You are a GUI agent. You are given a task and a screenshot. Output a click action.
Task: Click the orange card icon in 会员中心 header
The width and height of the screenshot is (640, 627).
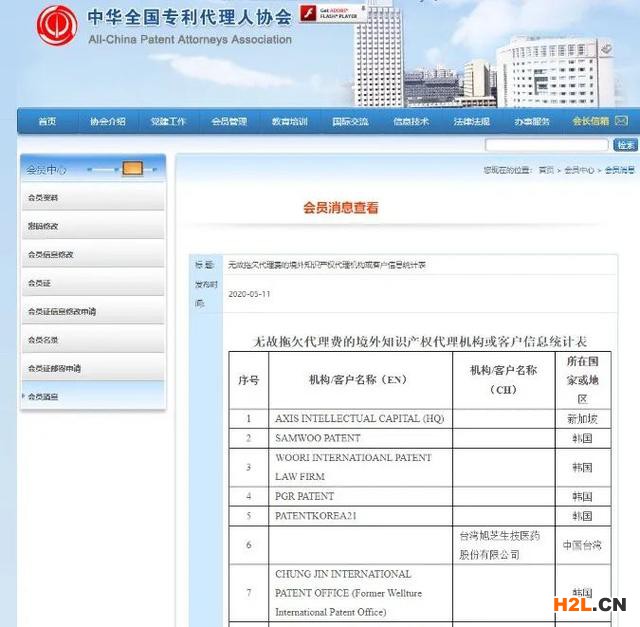coord(132,169)
